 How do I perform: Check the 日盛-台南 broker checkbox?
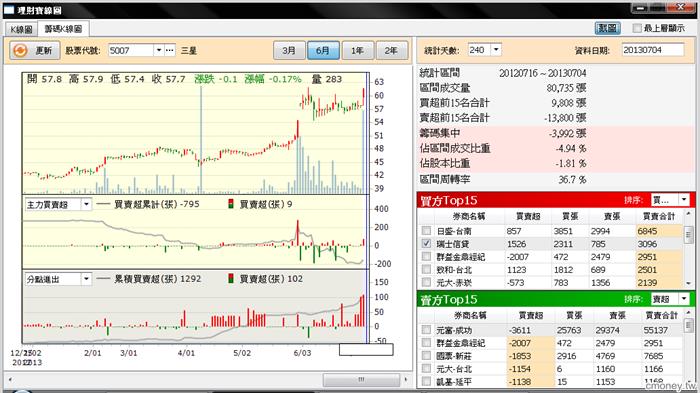click(426, 230)
